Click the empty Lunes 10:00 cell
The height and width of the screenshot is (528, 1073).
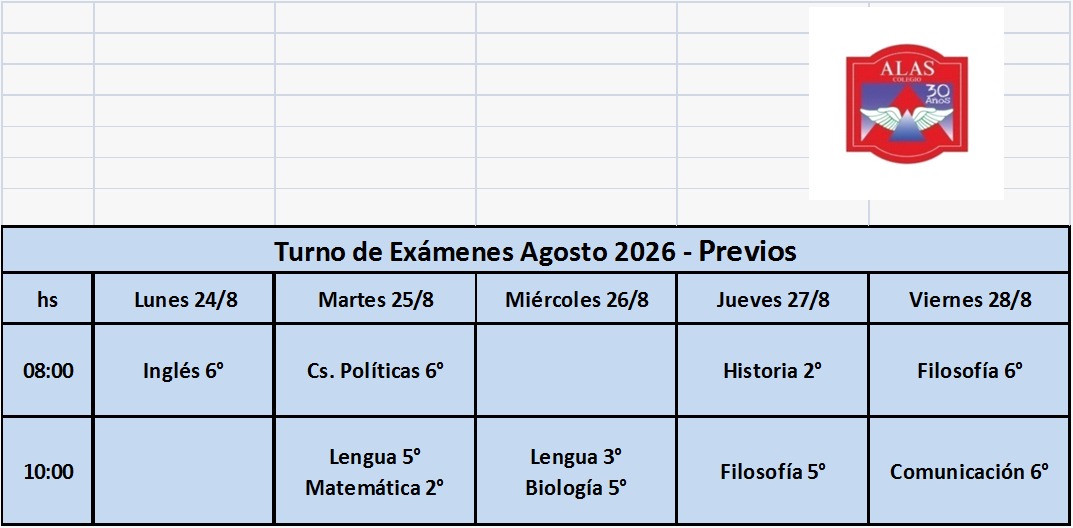pyautogui.click(x=184, y=471)
